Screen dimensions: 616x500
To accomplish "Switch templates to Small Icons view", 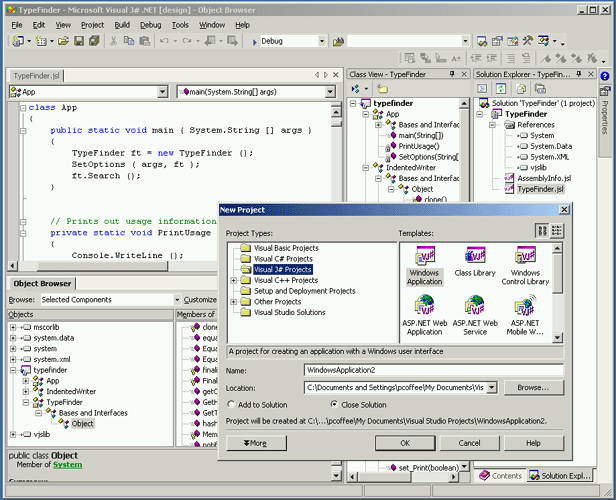I will [x=556, y=231].
